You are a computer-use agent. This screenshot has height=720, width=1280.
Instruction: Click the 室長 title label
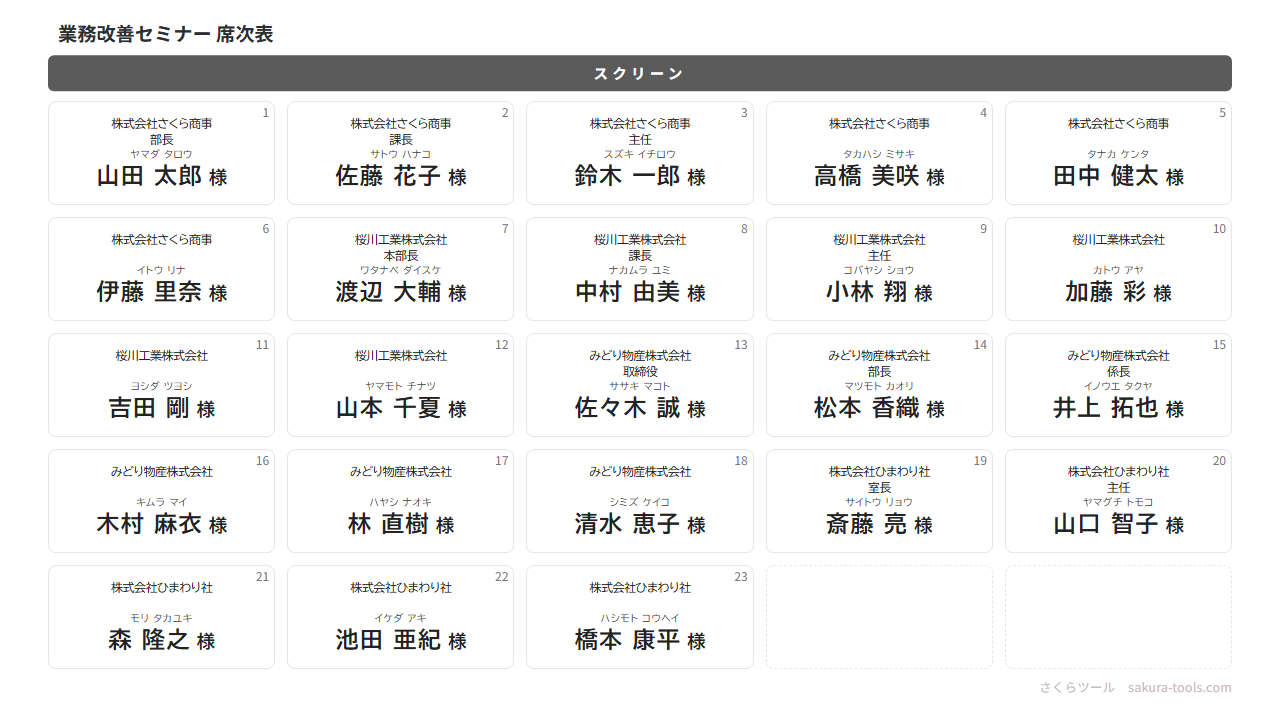pos(879,488)
